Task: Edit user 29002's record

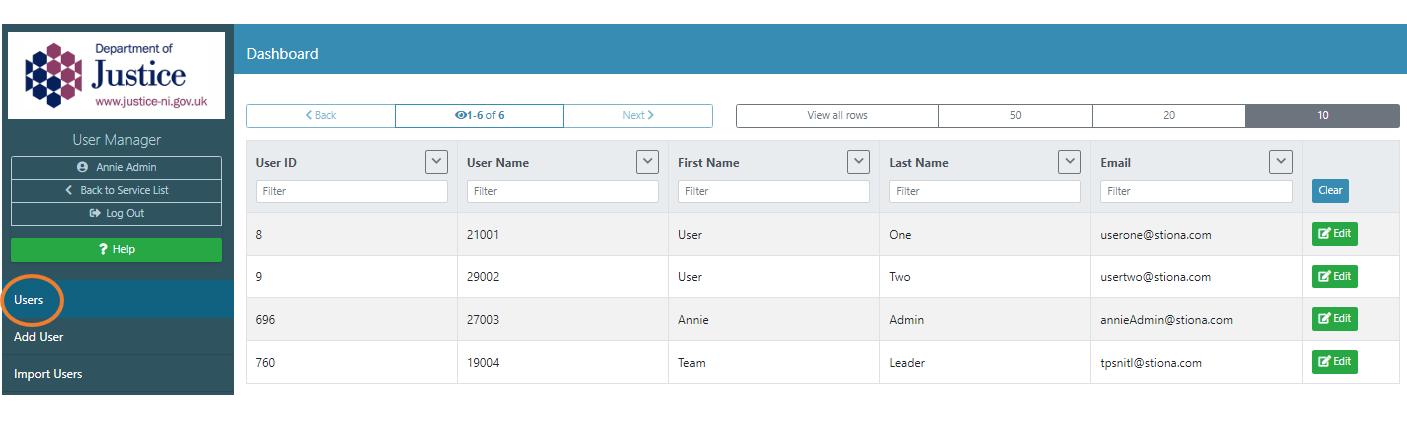Action: tap(1334, 277)
